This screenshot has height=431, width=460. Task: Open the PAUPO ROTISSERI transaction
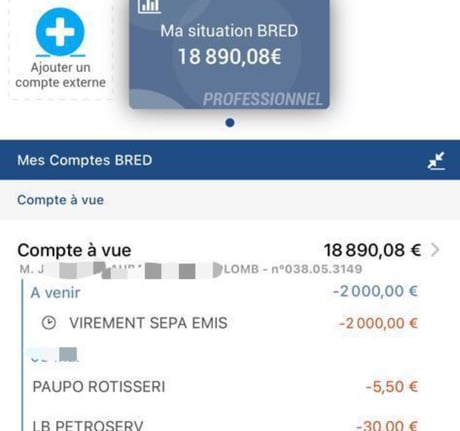tap(225, 387)
